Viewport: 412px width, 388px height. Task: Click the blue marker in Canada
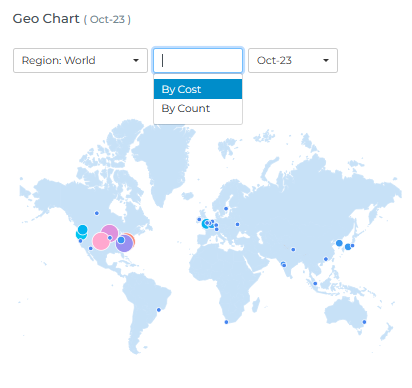point(97,213)
